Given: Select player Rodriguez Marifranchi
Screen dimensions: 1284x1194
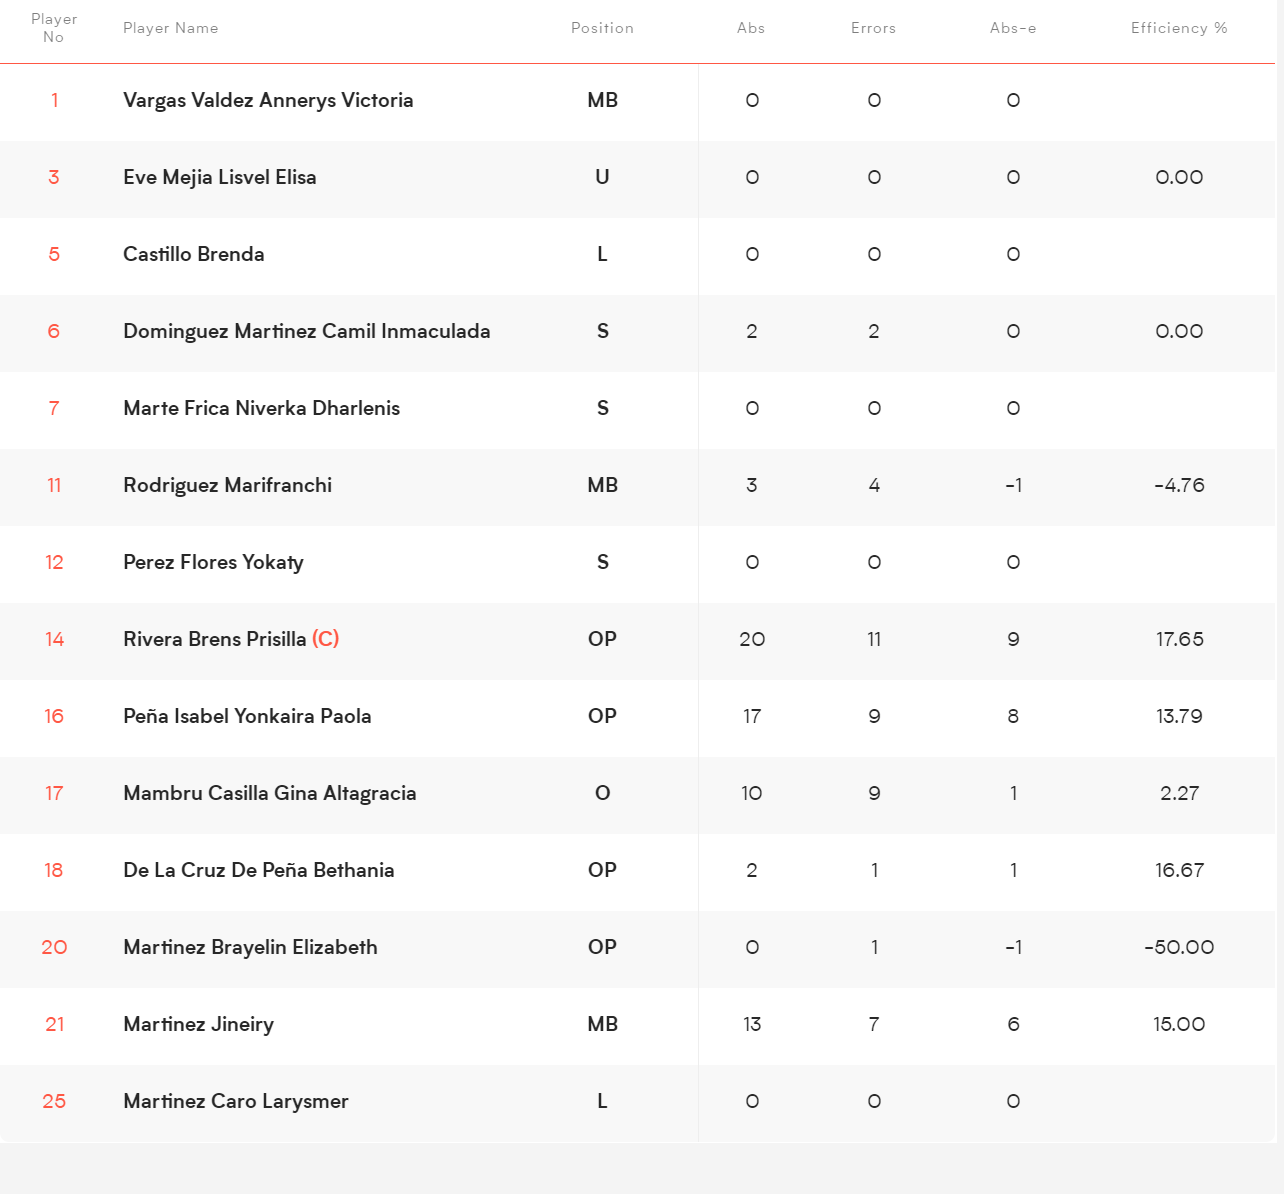Looking at the screenshot, I should pyautogui.click(x=227, y=485).
